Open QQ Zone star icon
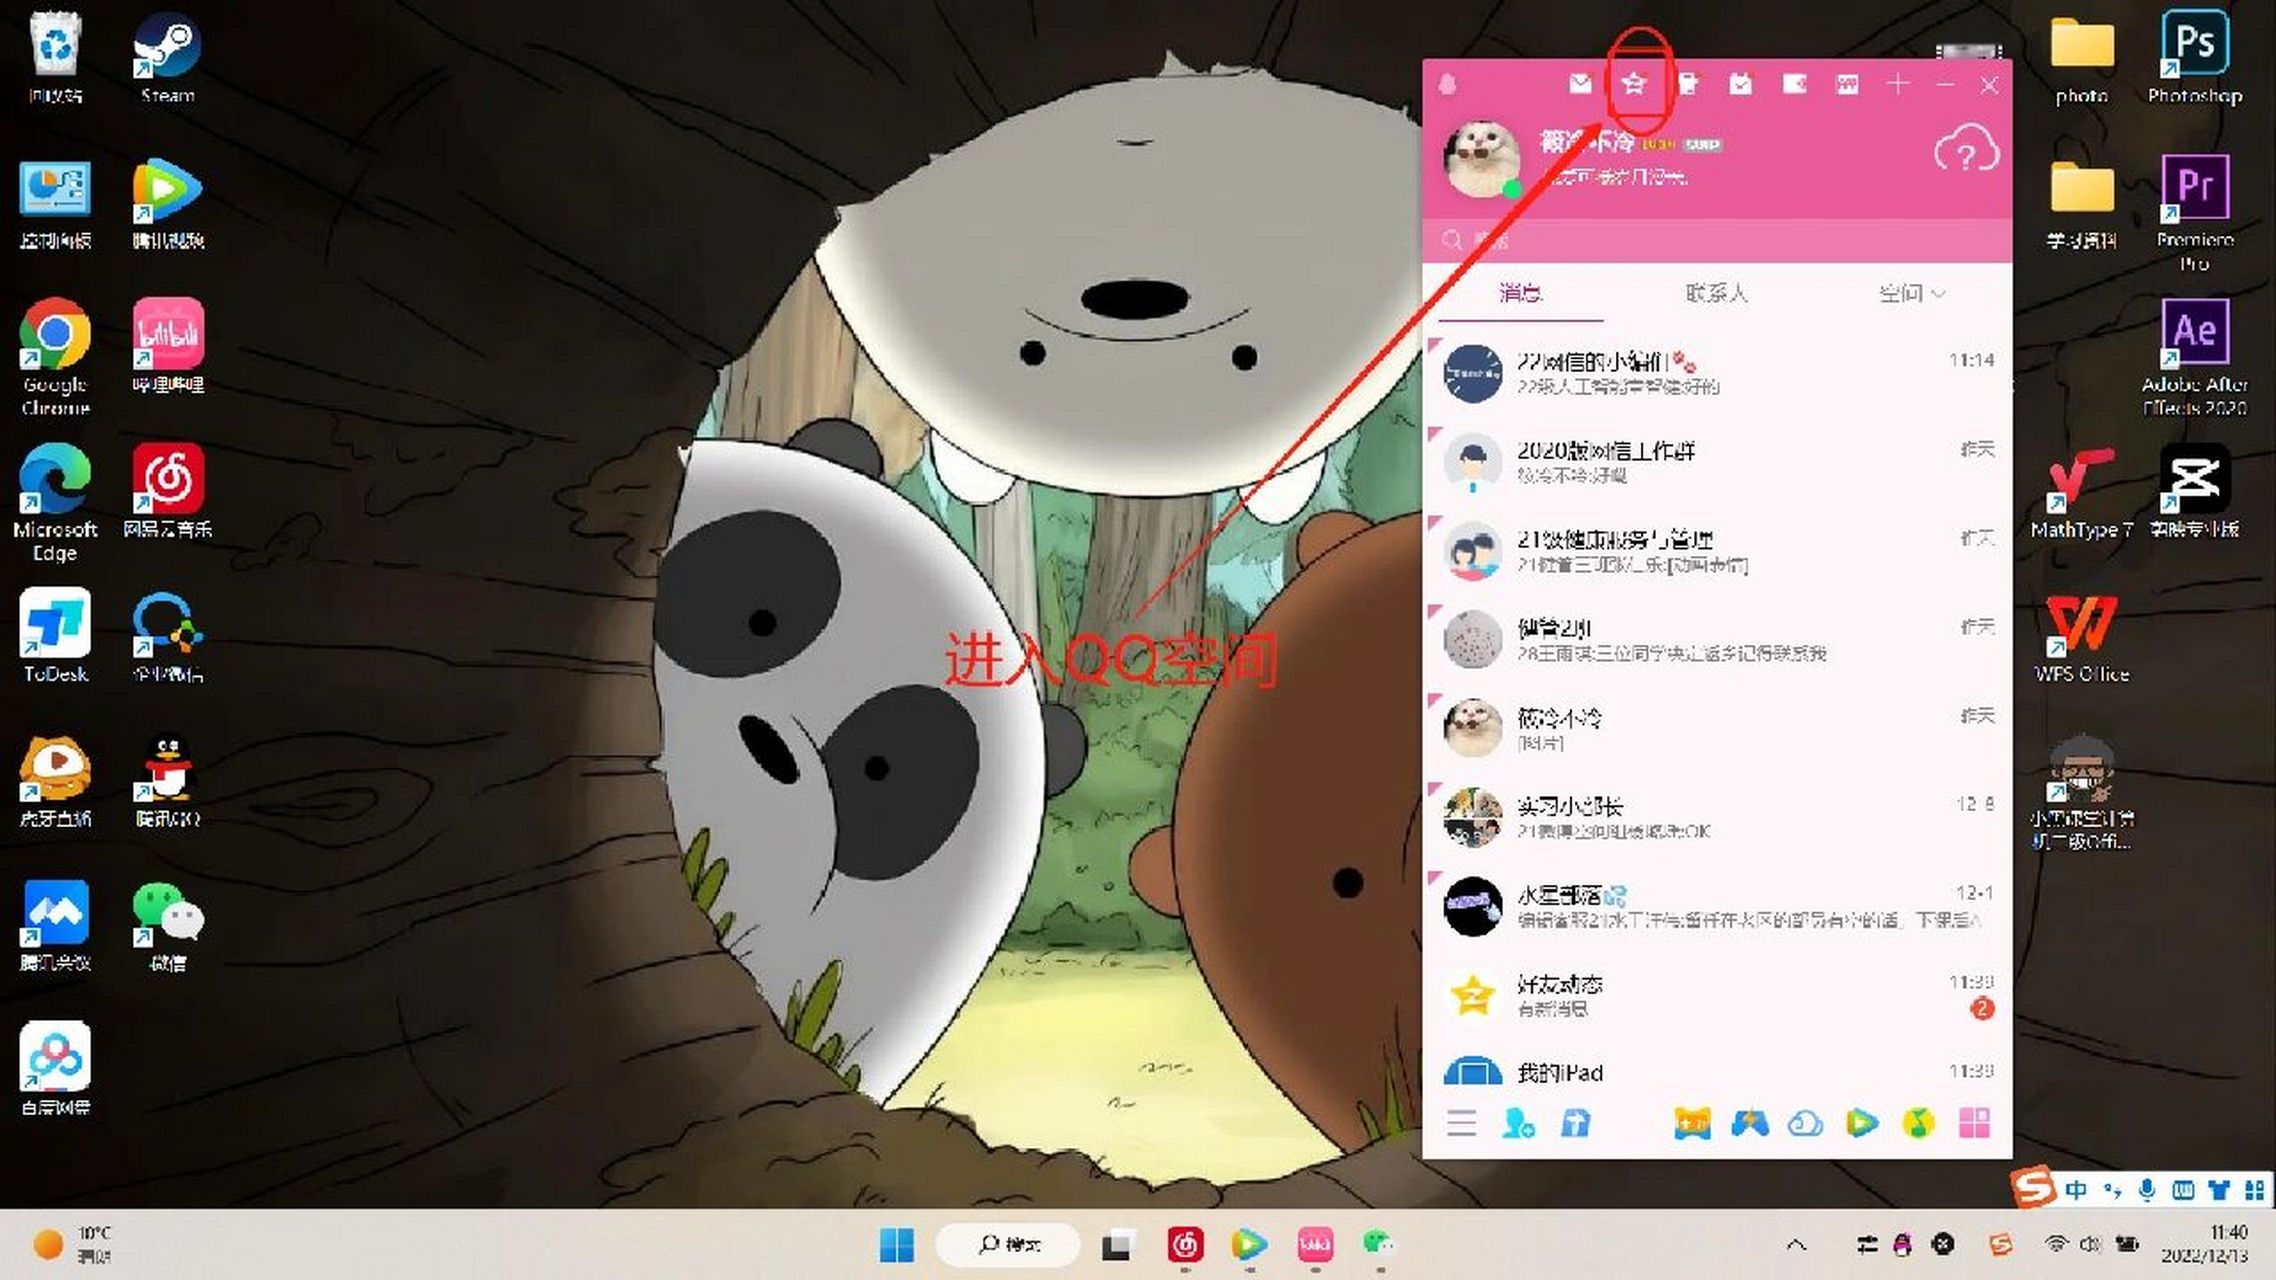The height and width of the screenshot is (1280, 2276). coord(1634,84)
